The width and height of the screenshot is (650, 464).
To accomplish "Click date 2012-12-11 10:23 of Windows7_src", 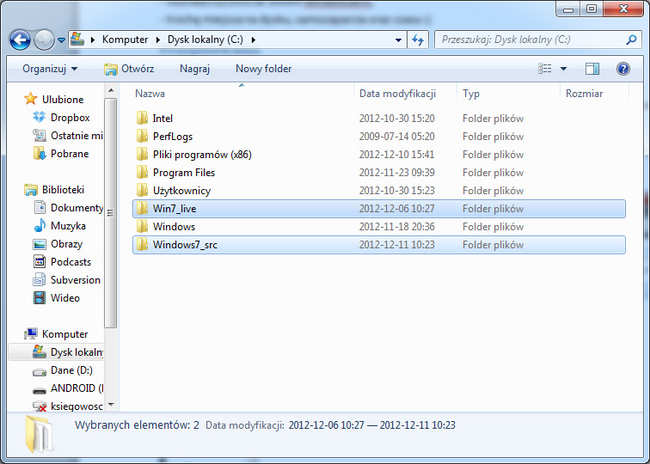I will pyautogui.click(x=397, y=245).
